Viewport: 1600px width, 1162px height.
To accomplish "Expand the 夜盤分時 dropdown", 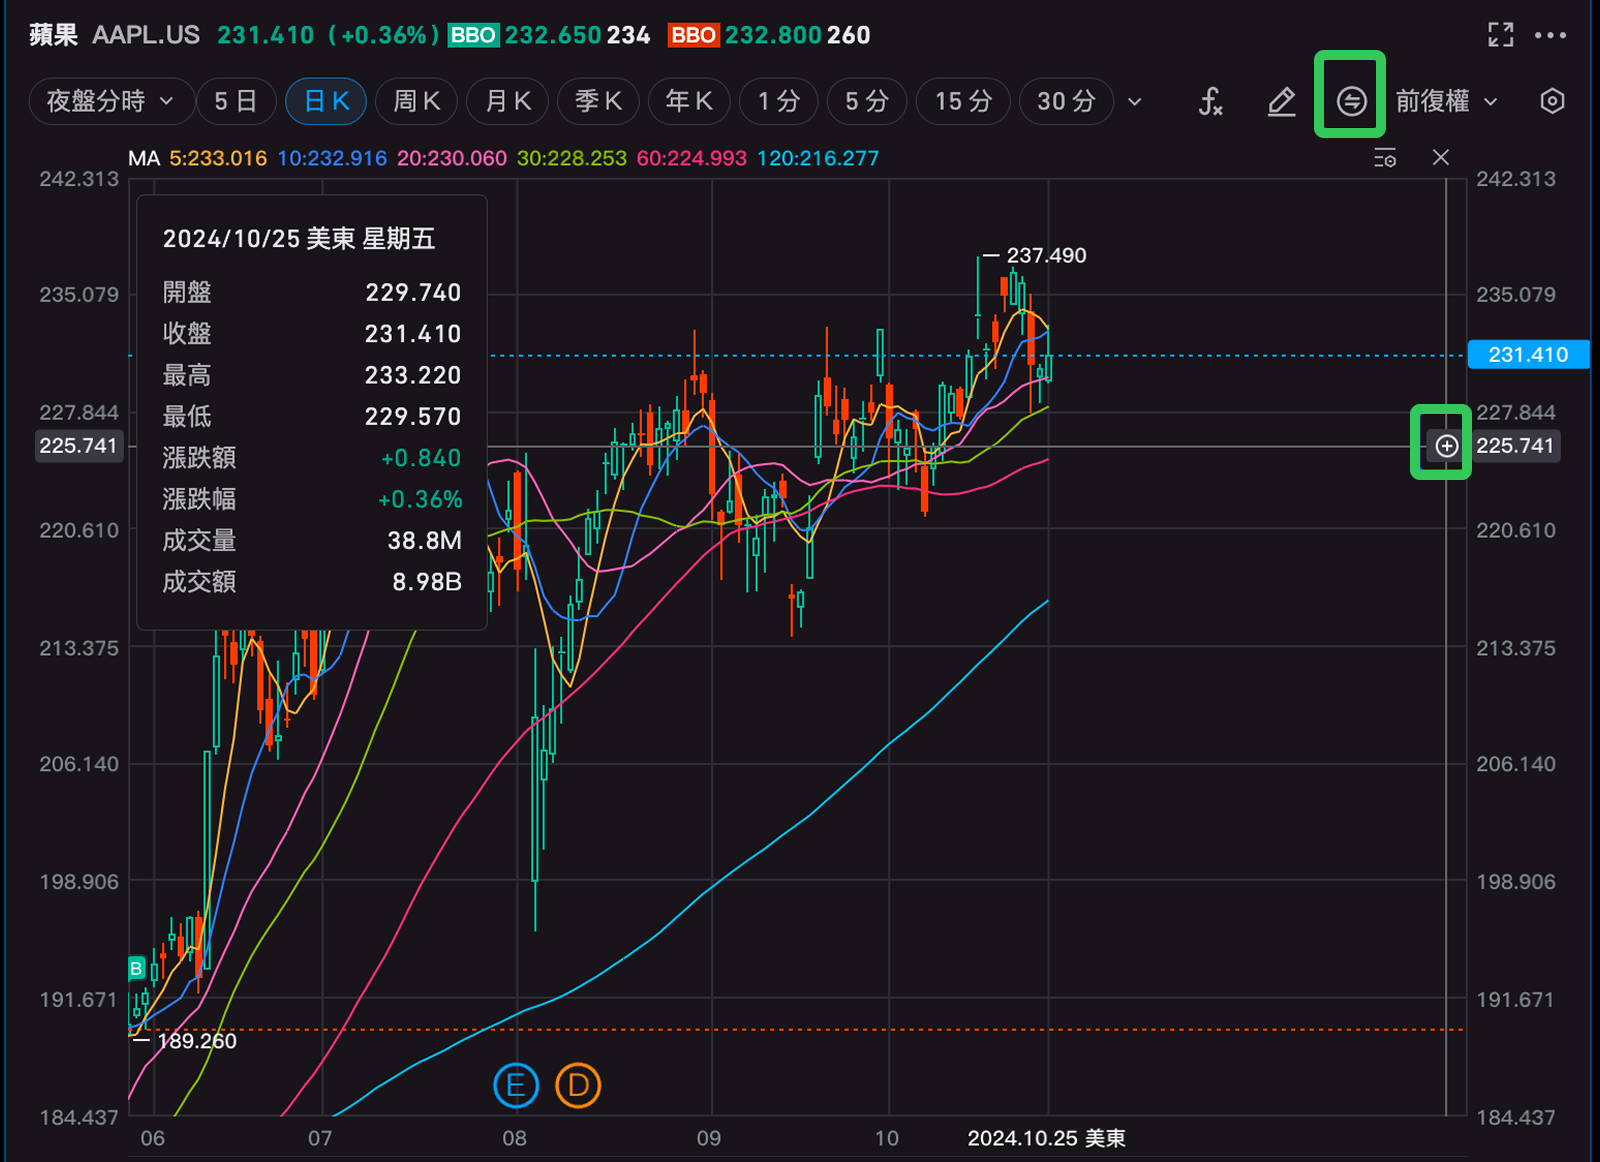I will [110, 102].
